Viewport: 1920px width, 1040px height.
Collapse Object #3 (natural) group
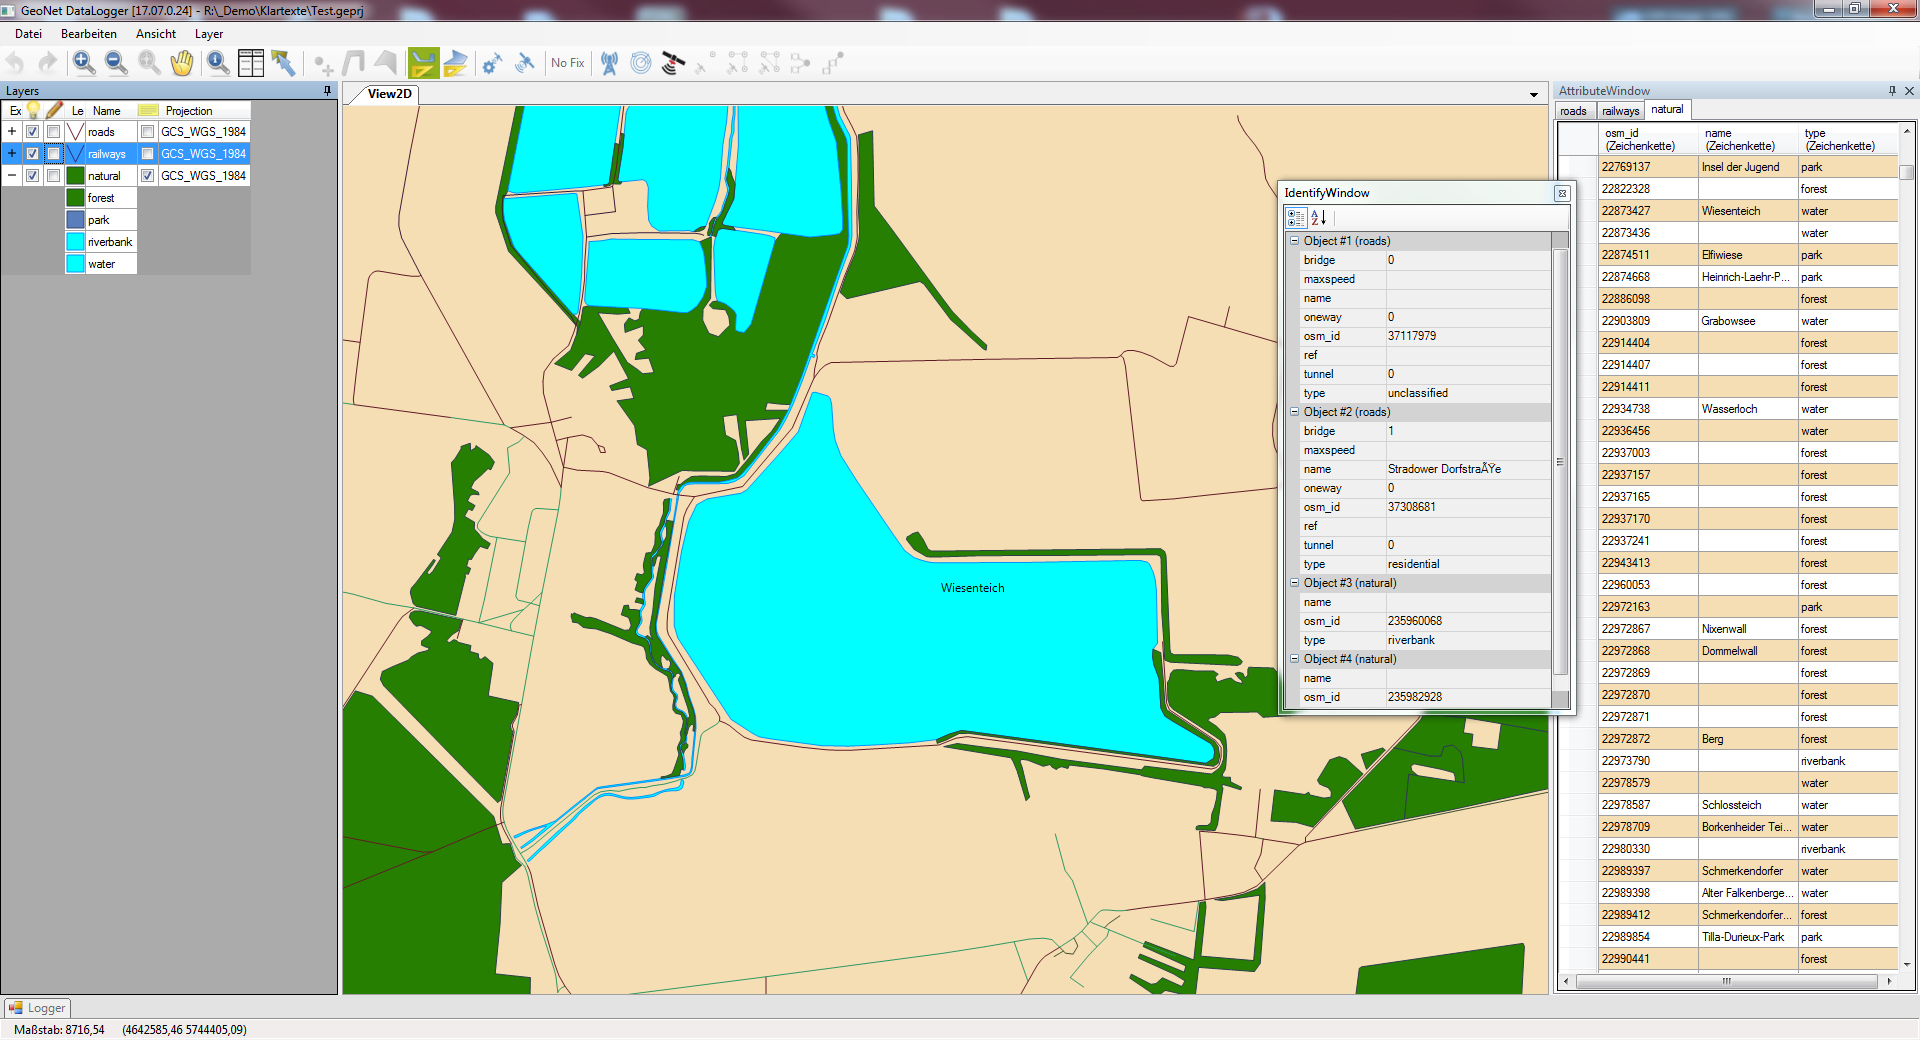point(1294,583)
